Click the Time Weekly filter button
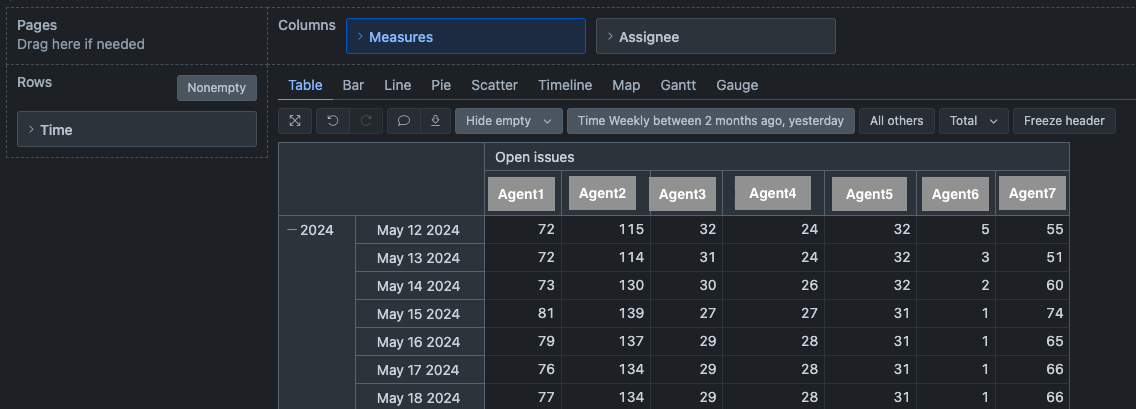Screen dimensions: 1136x409 pyautogui.click(x=711, y=121)
